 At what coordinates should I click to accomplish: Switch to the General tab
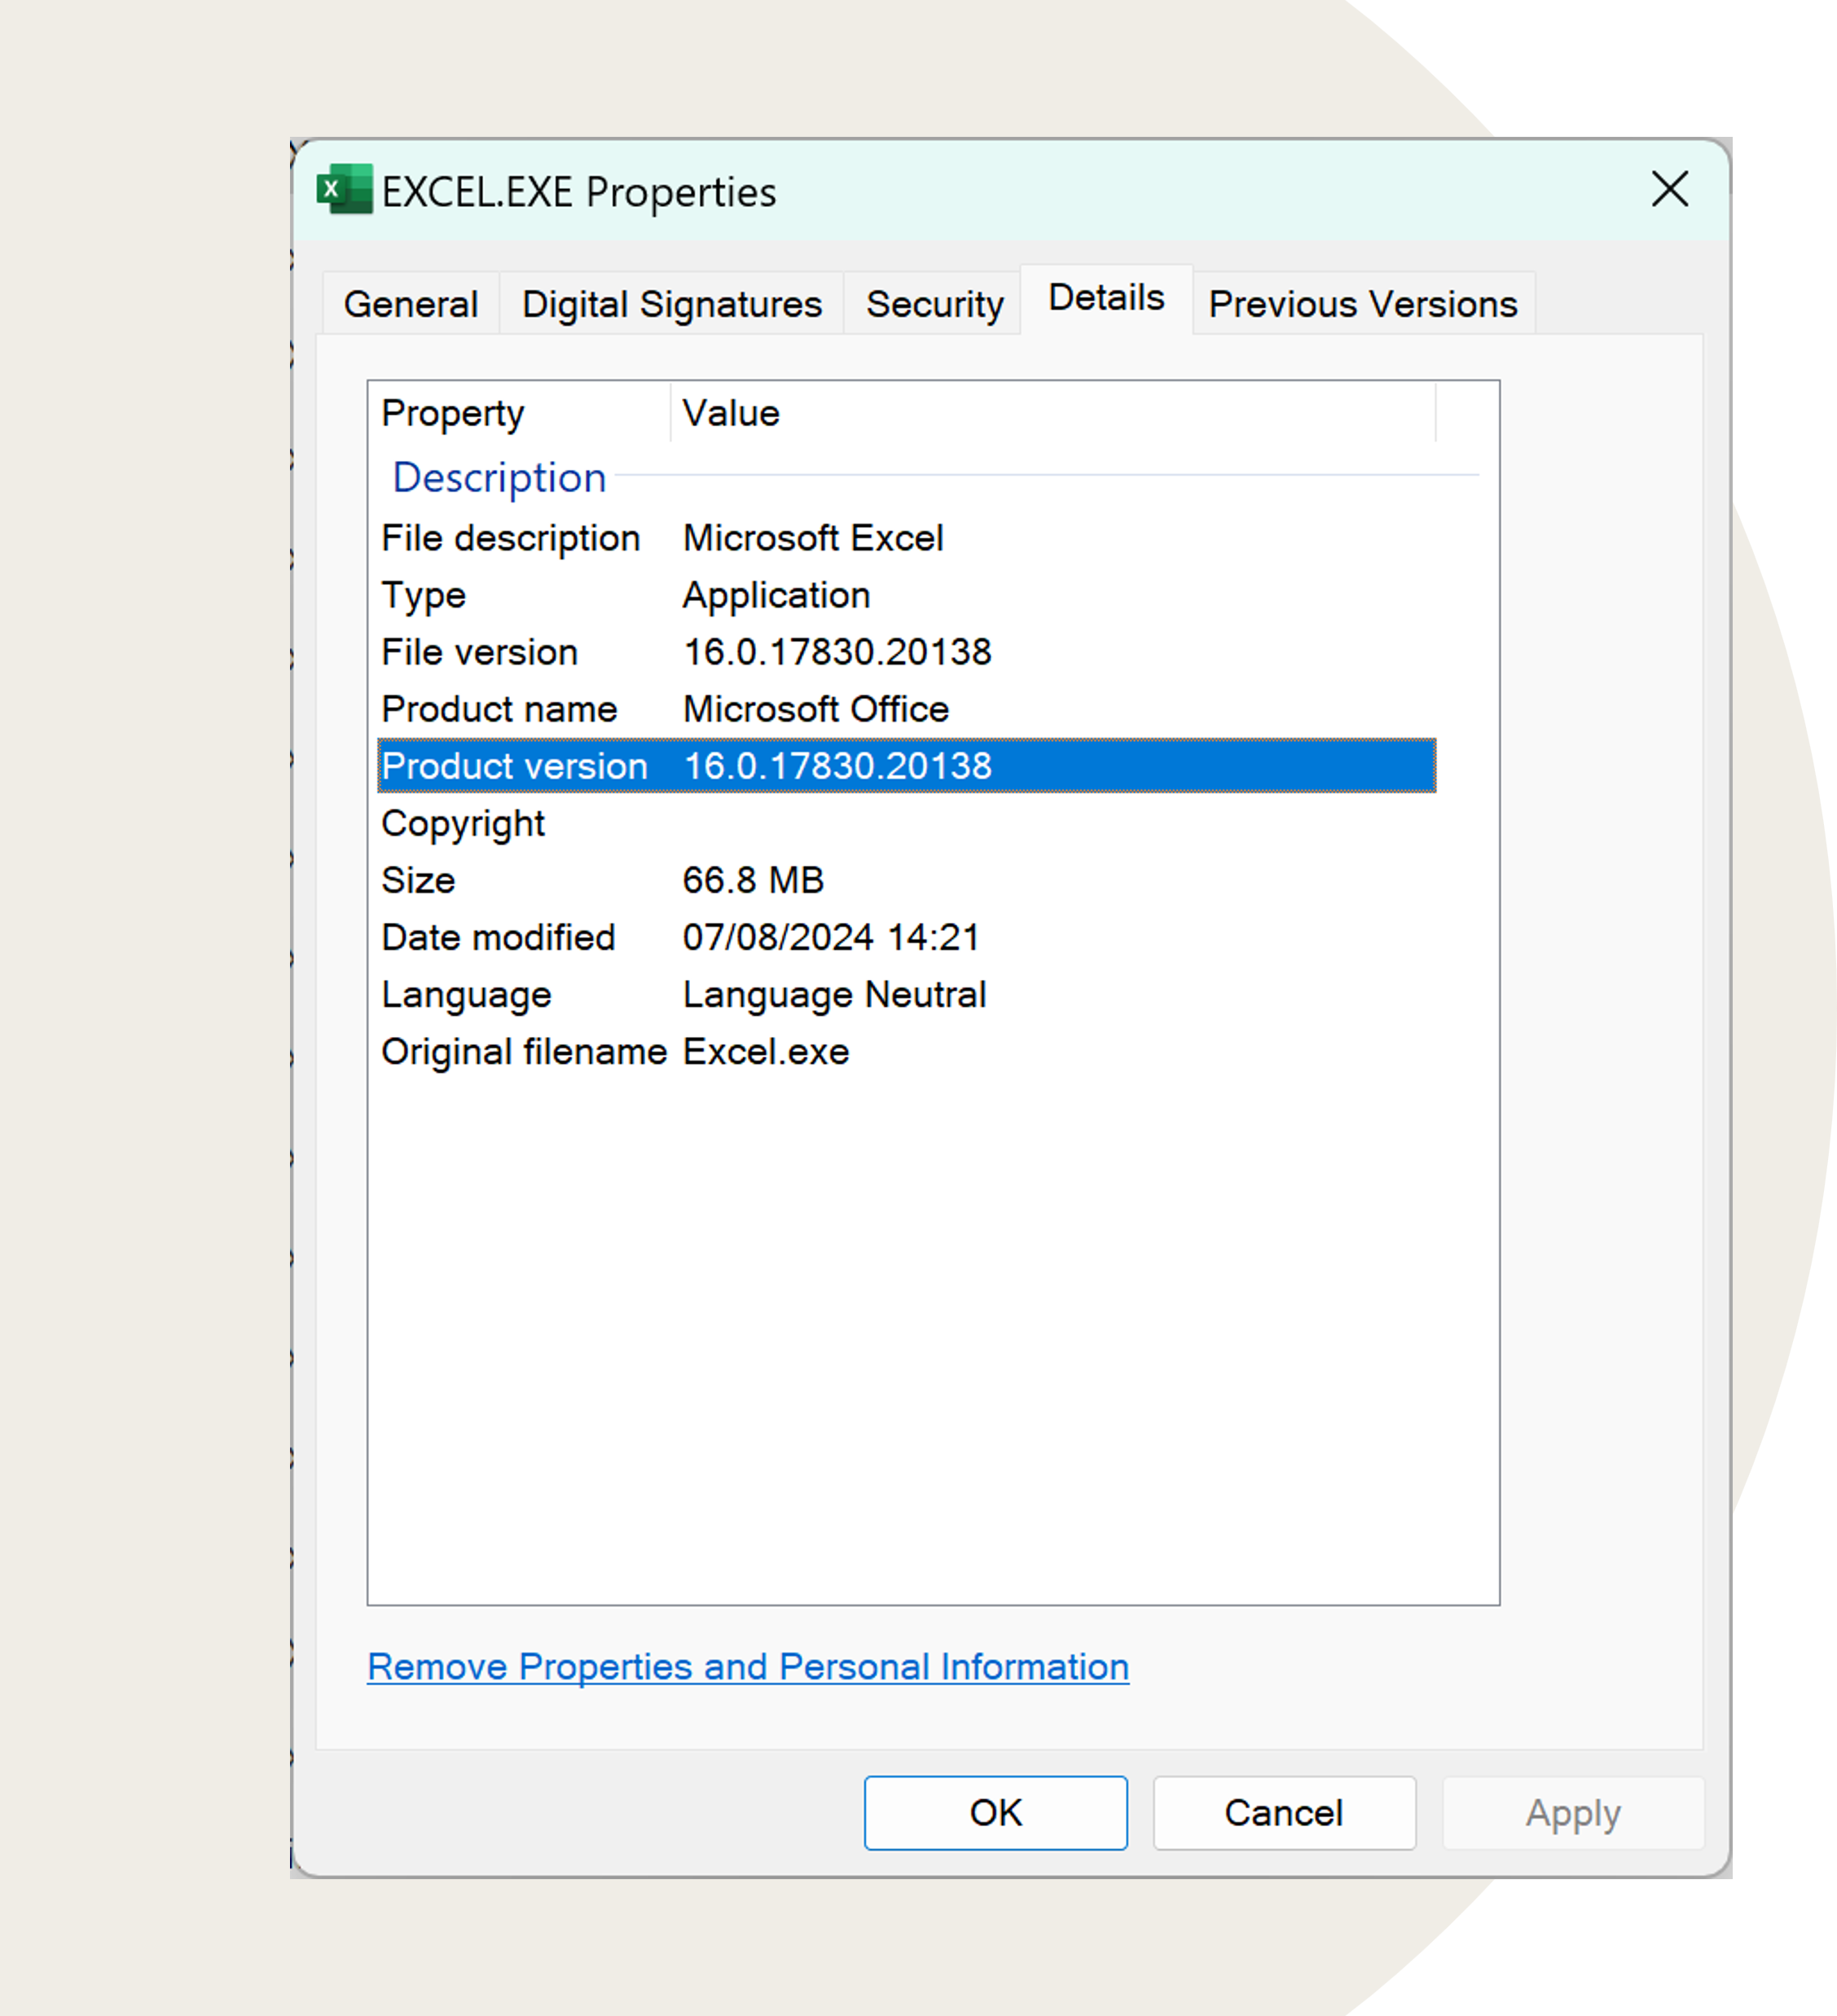click(x=410, y=304)
